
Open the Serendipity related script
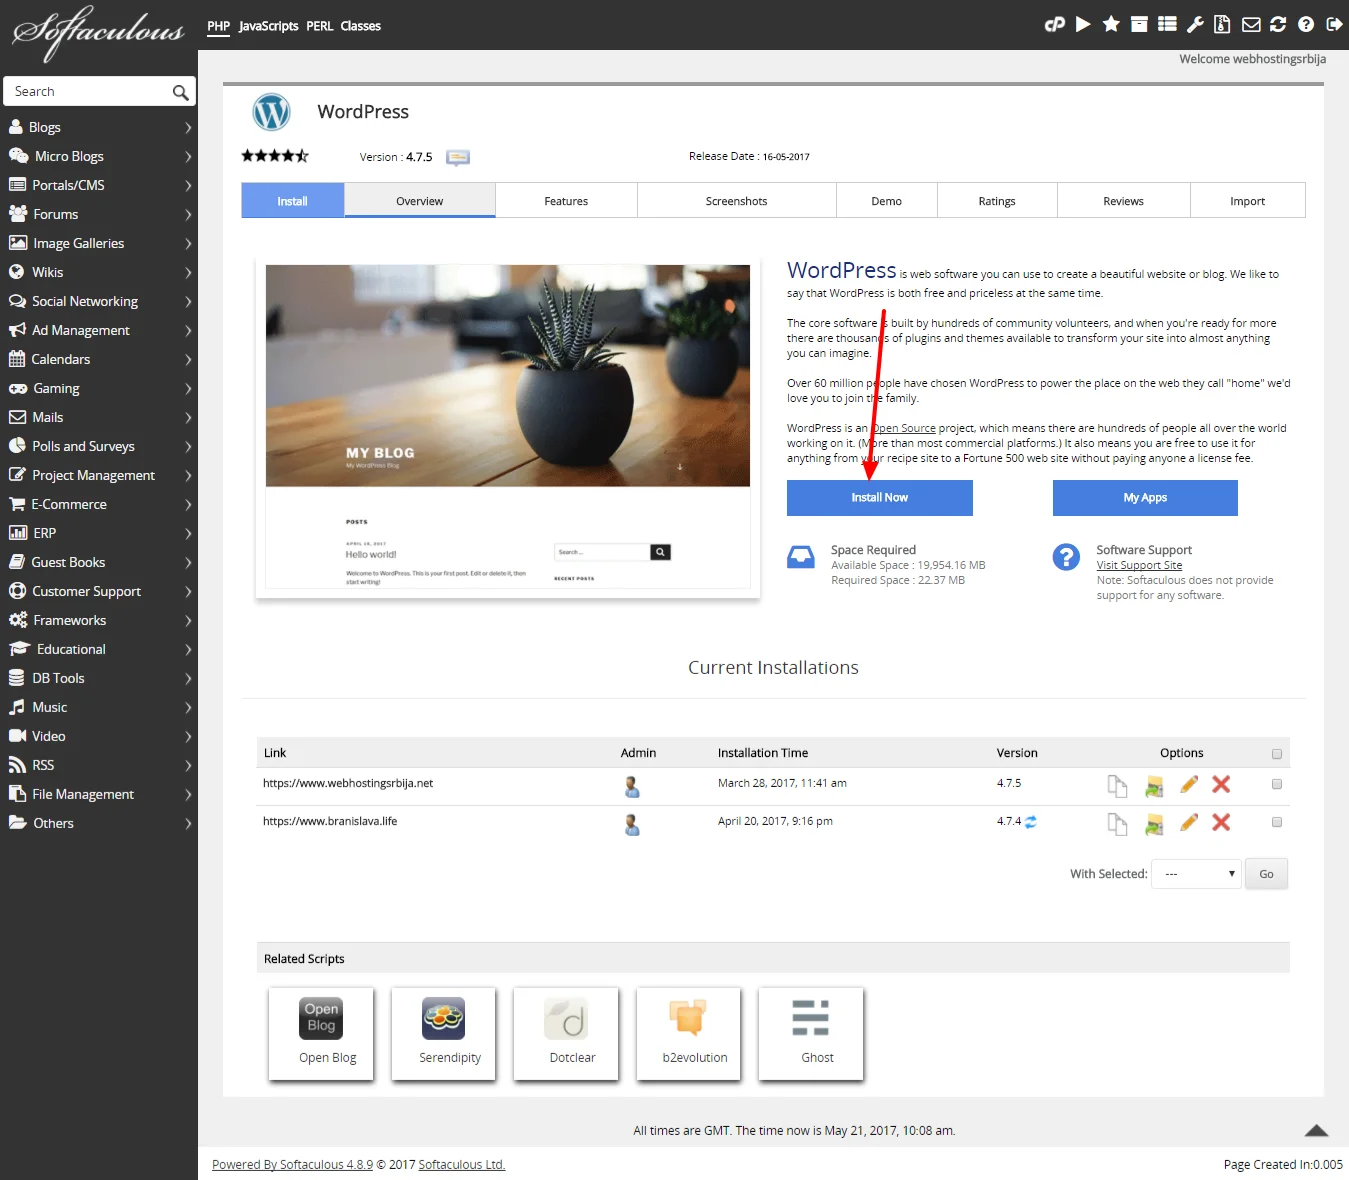coord(443,1034)
